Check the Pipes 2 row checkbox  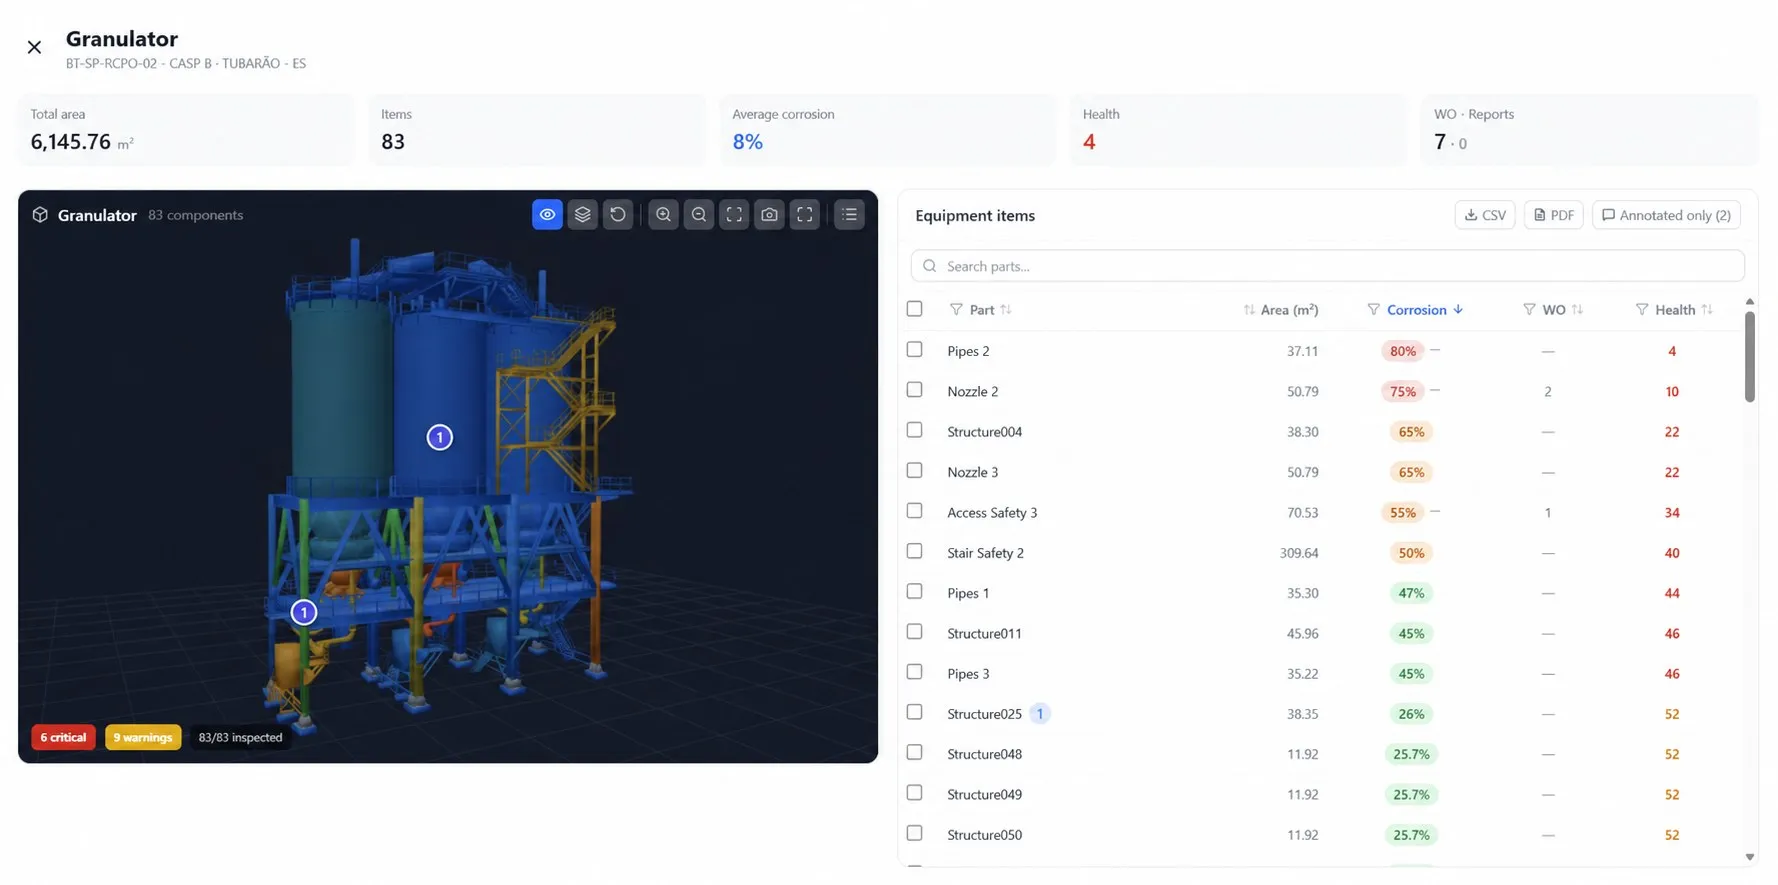point(914,349)
